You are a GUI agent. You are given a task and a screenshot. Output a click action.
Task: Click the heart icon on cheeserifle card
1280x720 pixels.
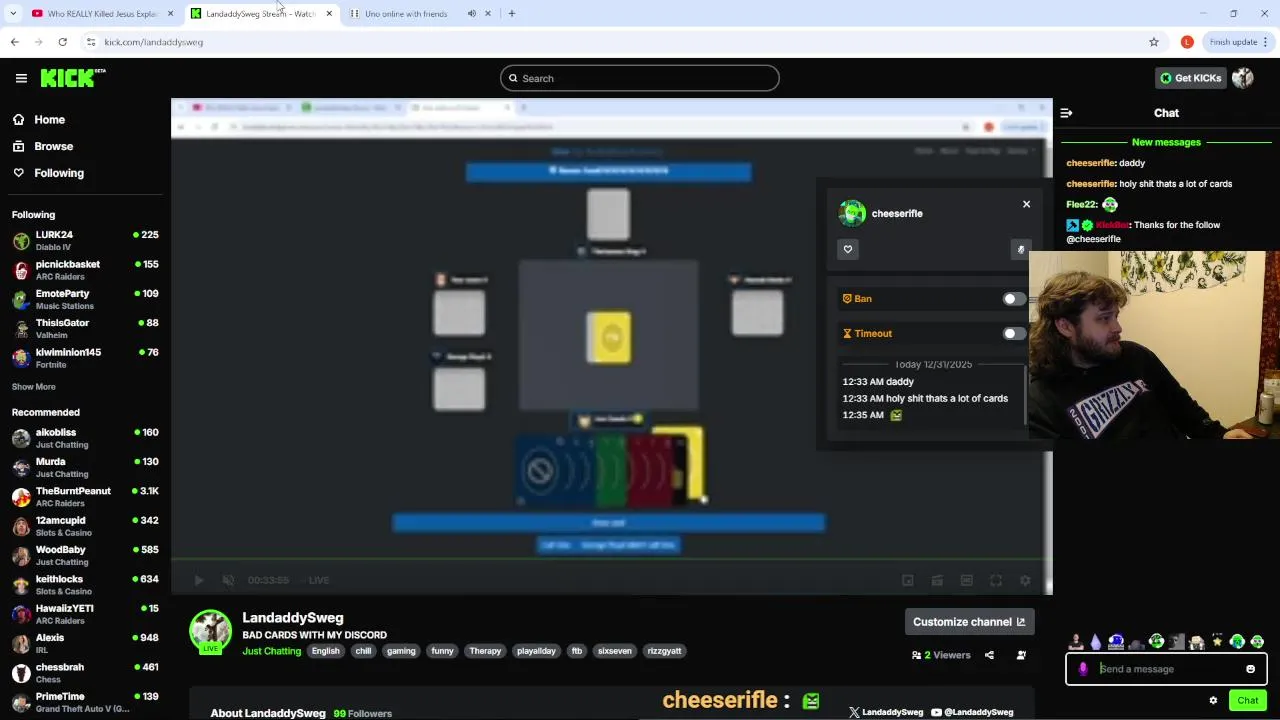[848, 249]
